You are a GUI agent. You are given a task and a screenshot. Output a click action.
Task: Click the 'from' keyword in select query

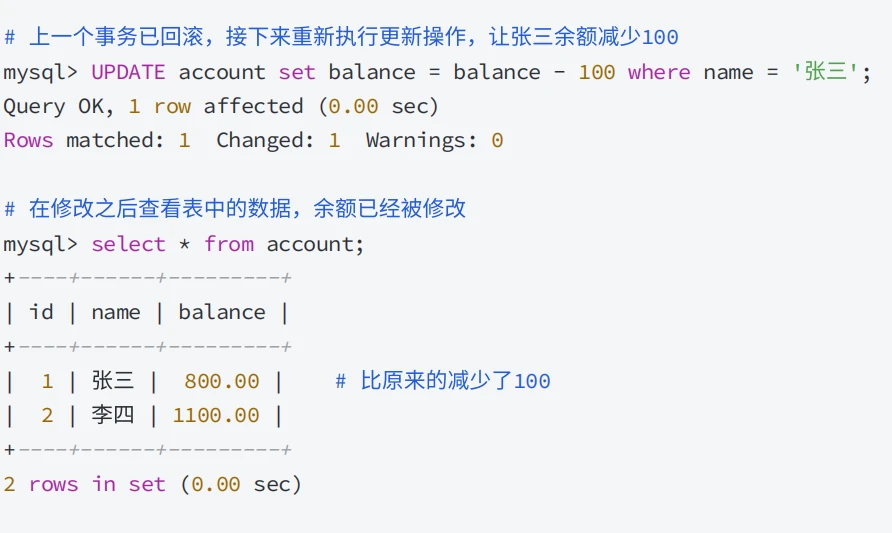point(229,244)
